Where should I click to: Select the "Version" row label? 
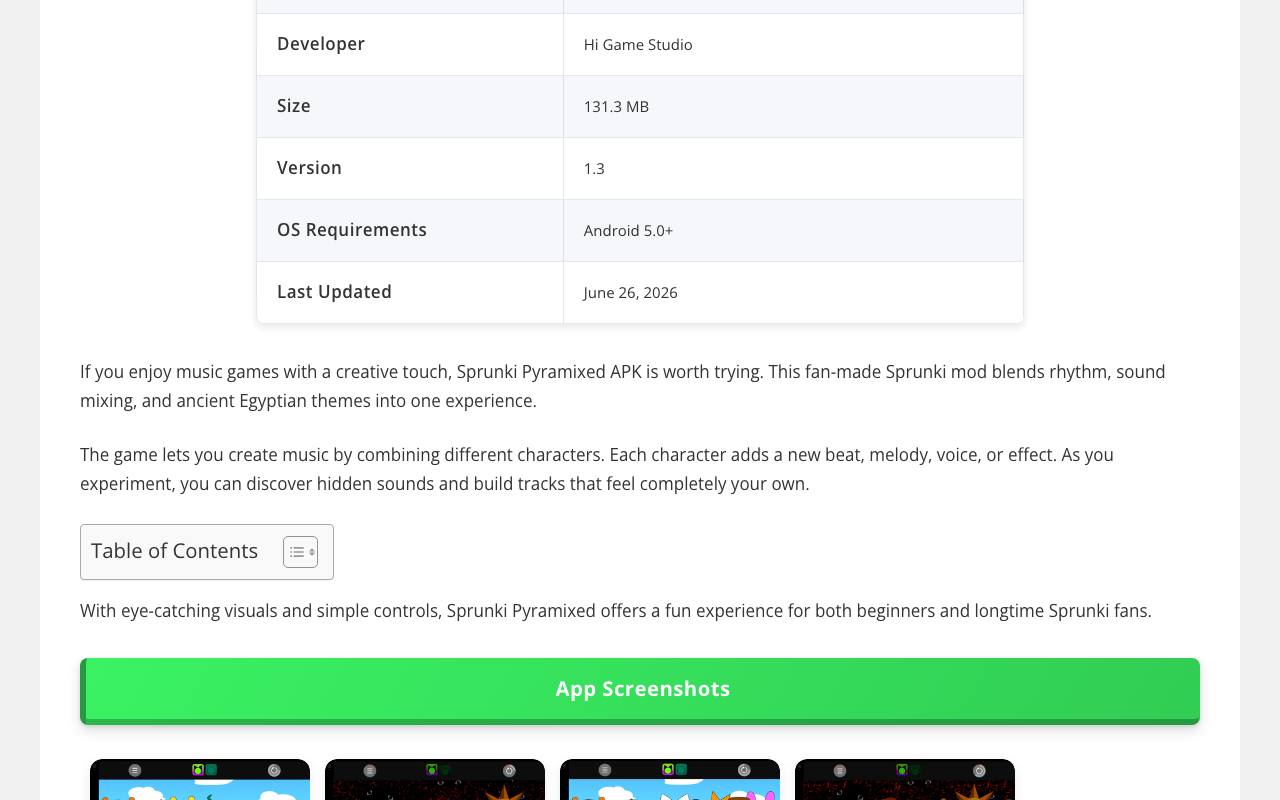click(309, 168)
